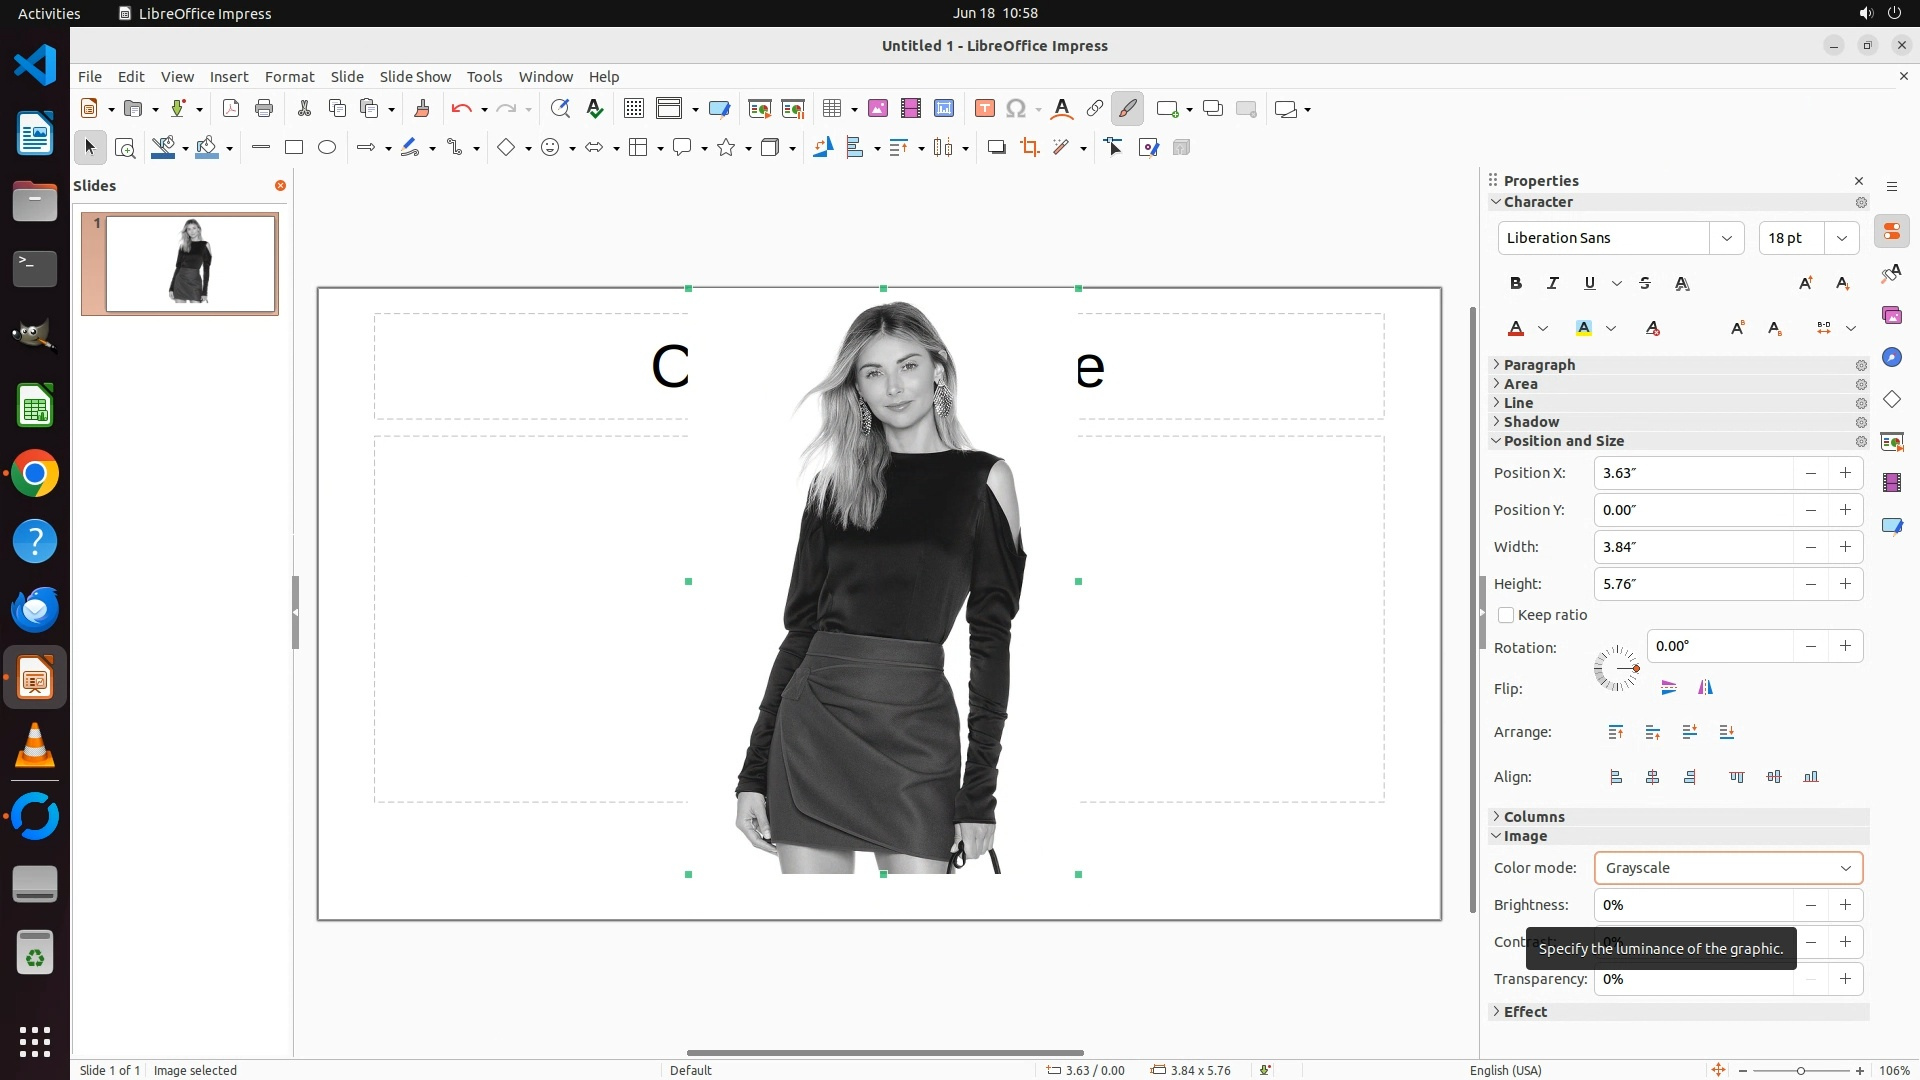Toggle the Shadow toolbar button

point(996,148)
